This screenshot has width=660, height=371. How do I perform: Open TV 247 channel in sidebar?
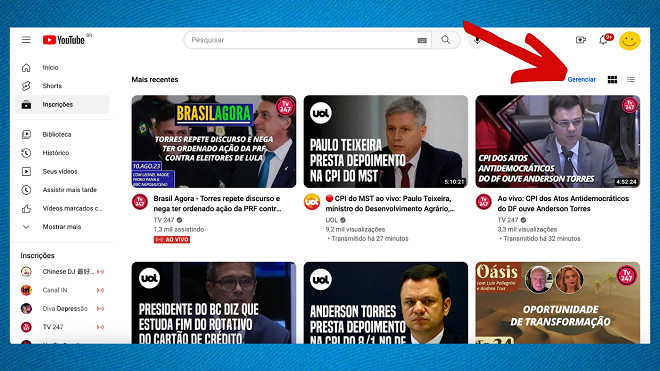click(x=62, y=327)
